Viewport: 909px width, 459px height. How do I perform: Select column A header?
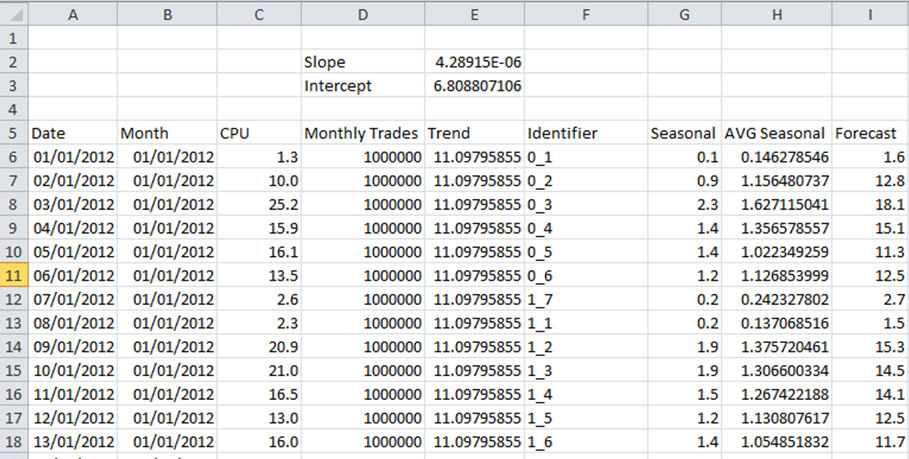(x=72, y=14)
